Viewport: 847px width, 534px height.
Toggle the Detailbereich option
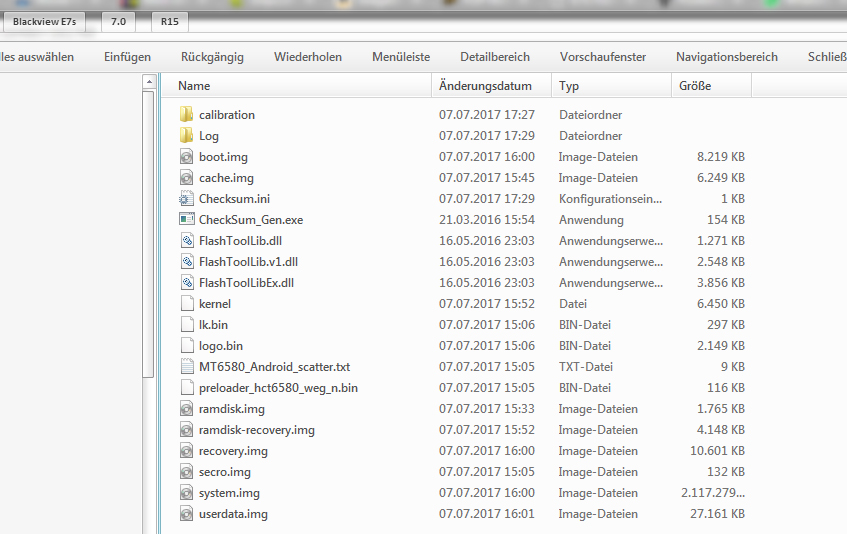(495, 57)
